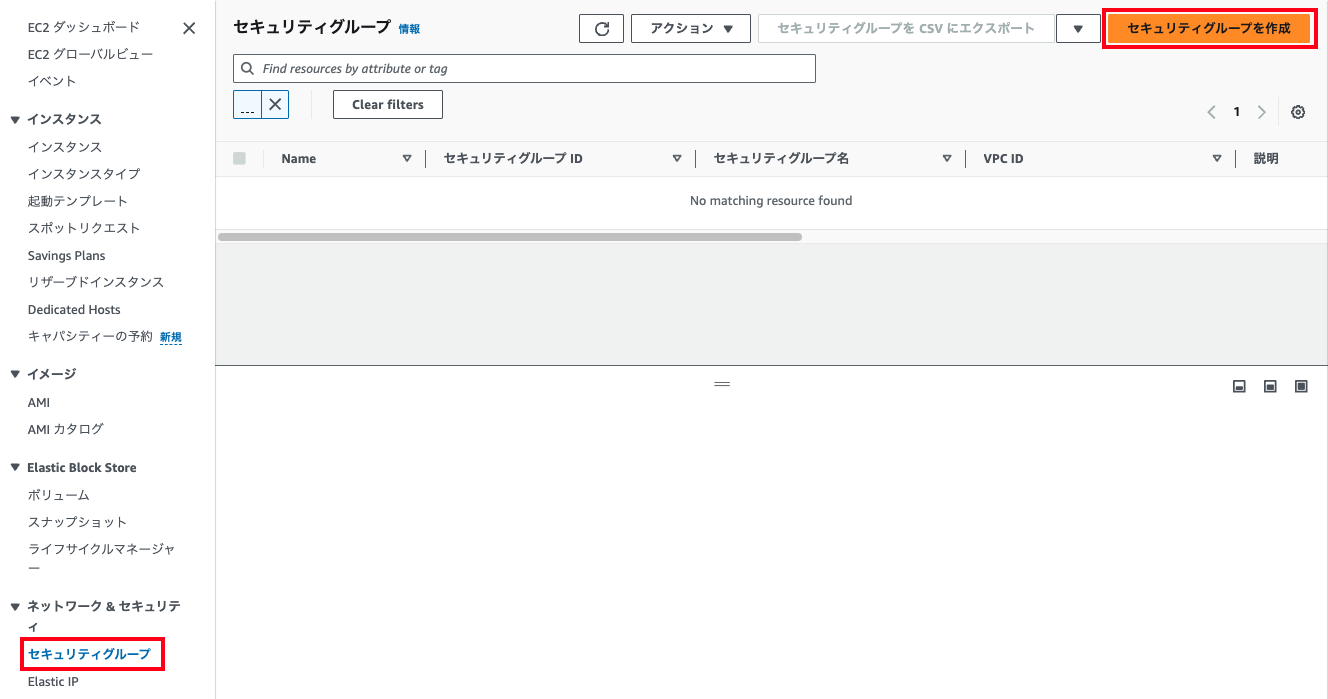Refresh the security groups list
1328x699 pixels.
pos(601,29)
